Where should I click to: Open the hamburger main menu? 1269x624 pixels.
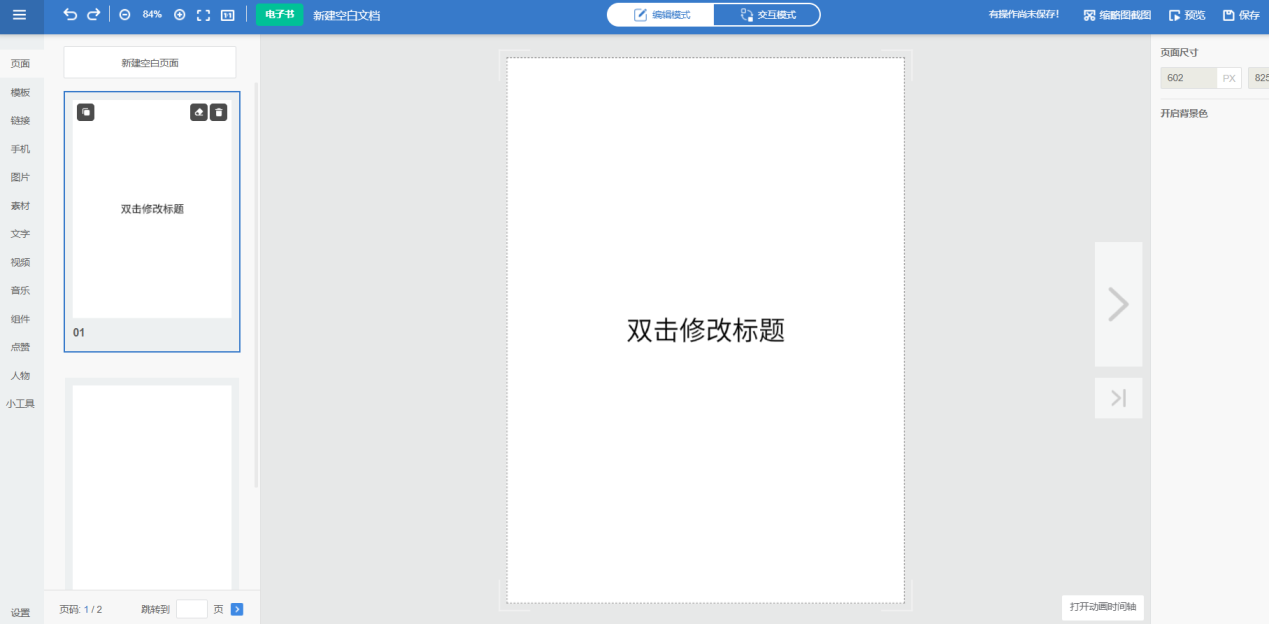20,15
